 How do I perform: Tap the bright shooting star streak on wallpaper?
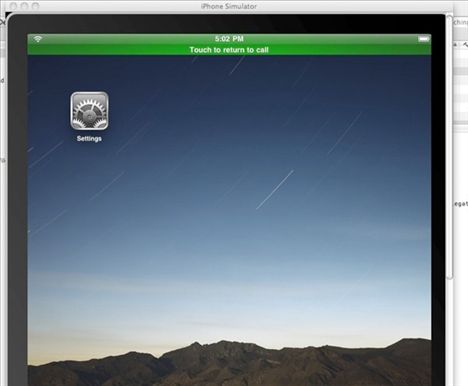(x=275, y=190)
